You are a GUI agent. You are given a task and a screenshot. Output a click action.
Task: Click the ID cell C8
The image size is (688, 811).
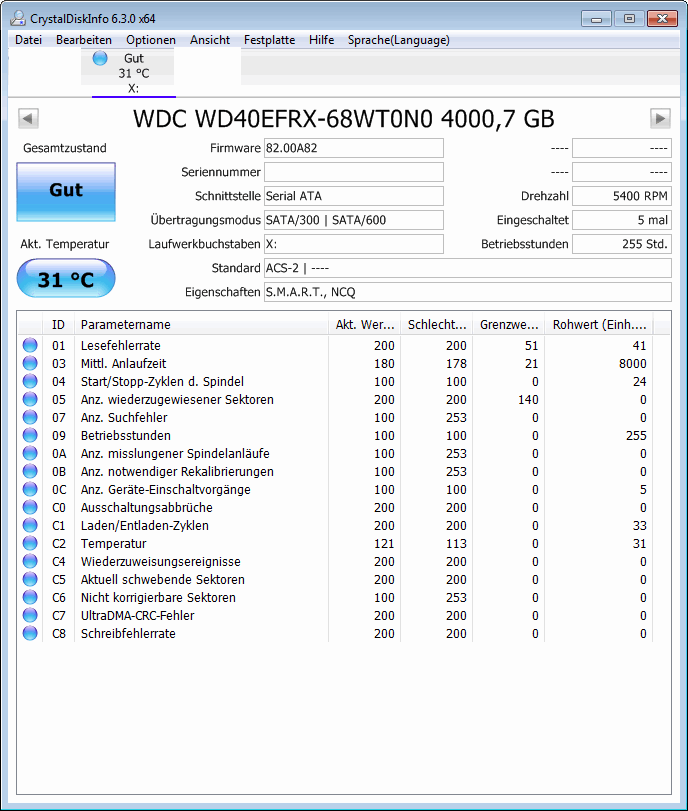click(58, 634)
